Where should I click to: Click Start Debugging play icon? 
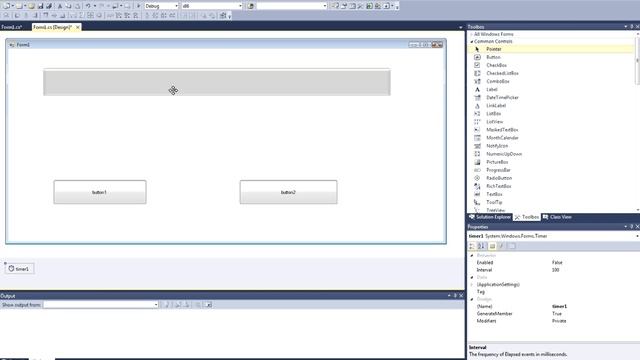click(139, 6)
